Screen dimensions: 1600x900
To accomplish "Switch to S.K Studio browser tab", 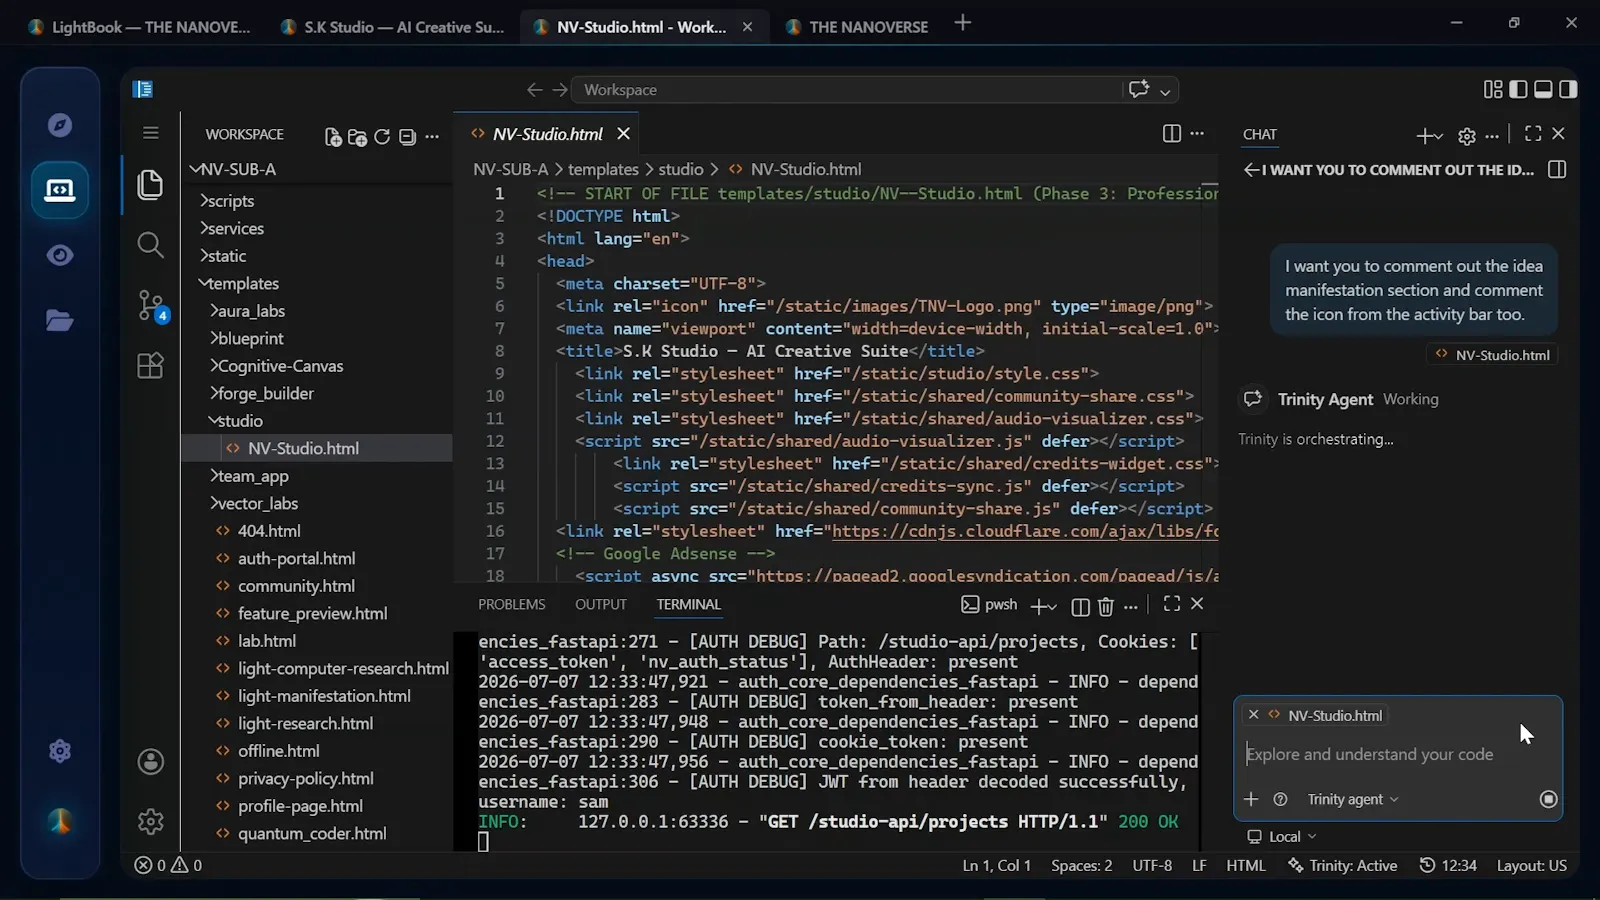I will pos(392,27).
